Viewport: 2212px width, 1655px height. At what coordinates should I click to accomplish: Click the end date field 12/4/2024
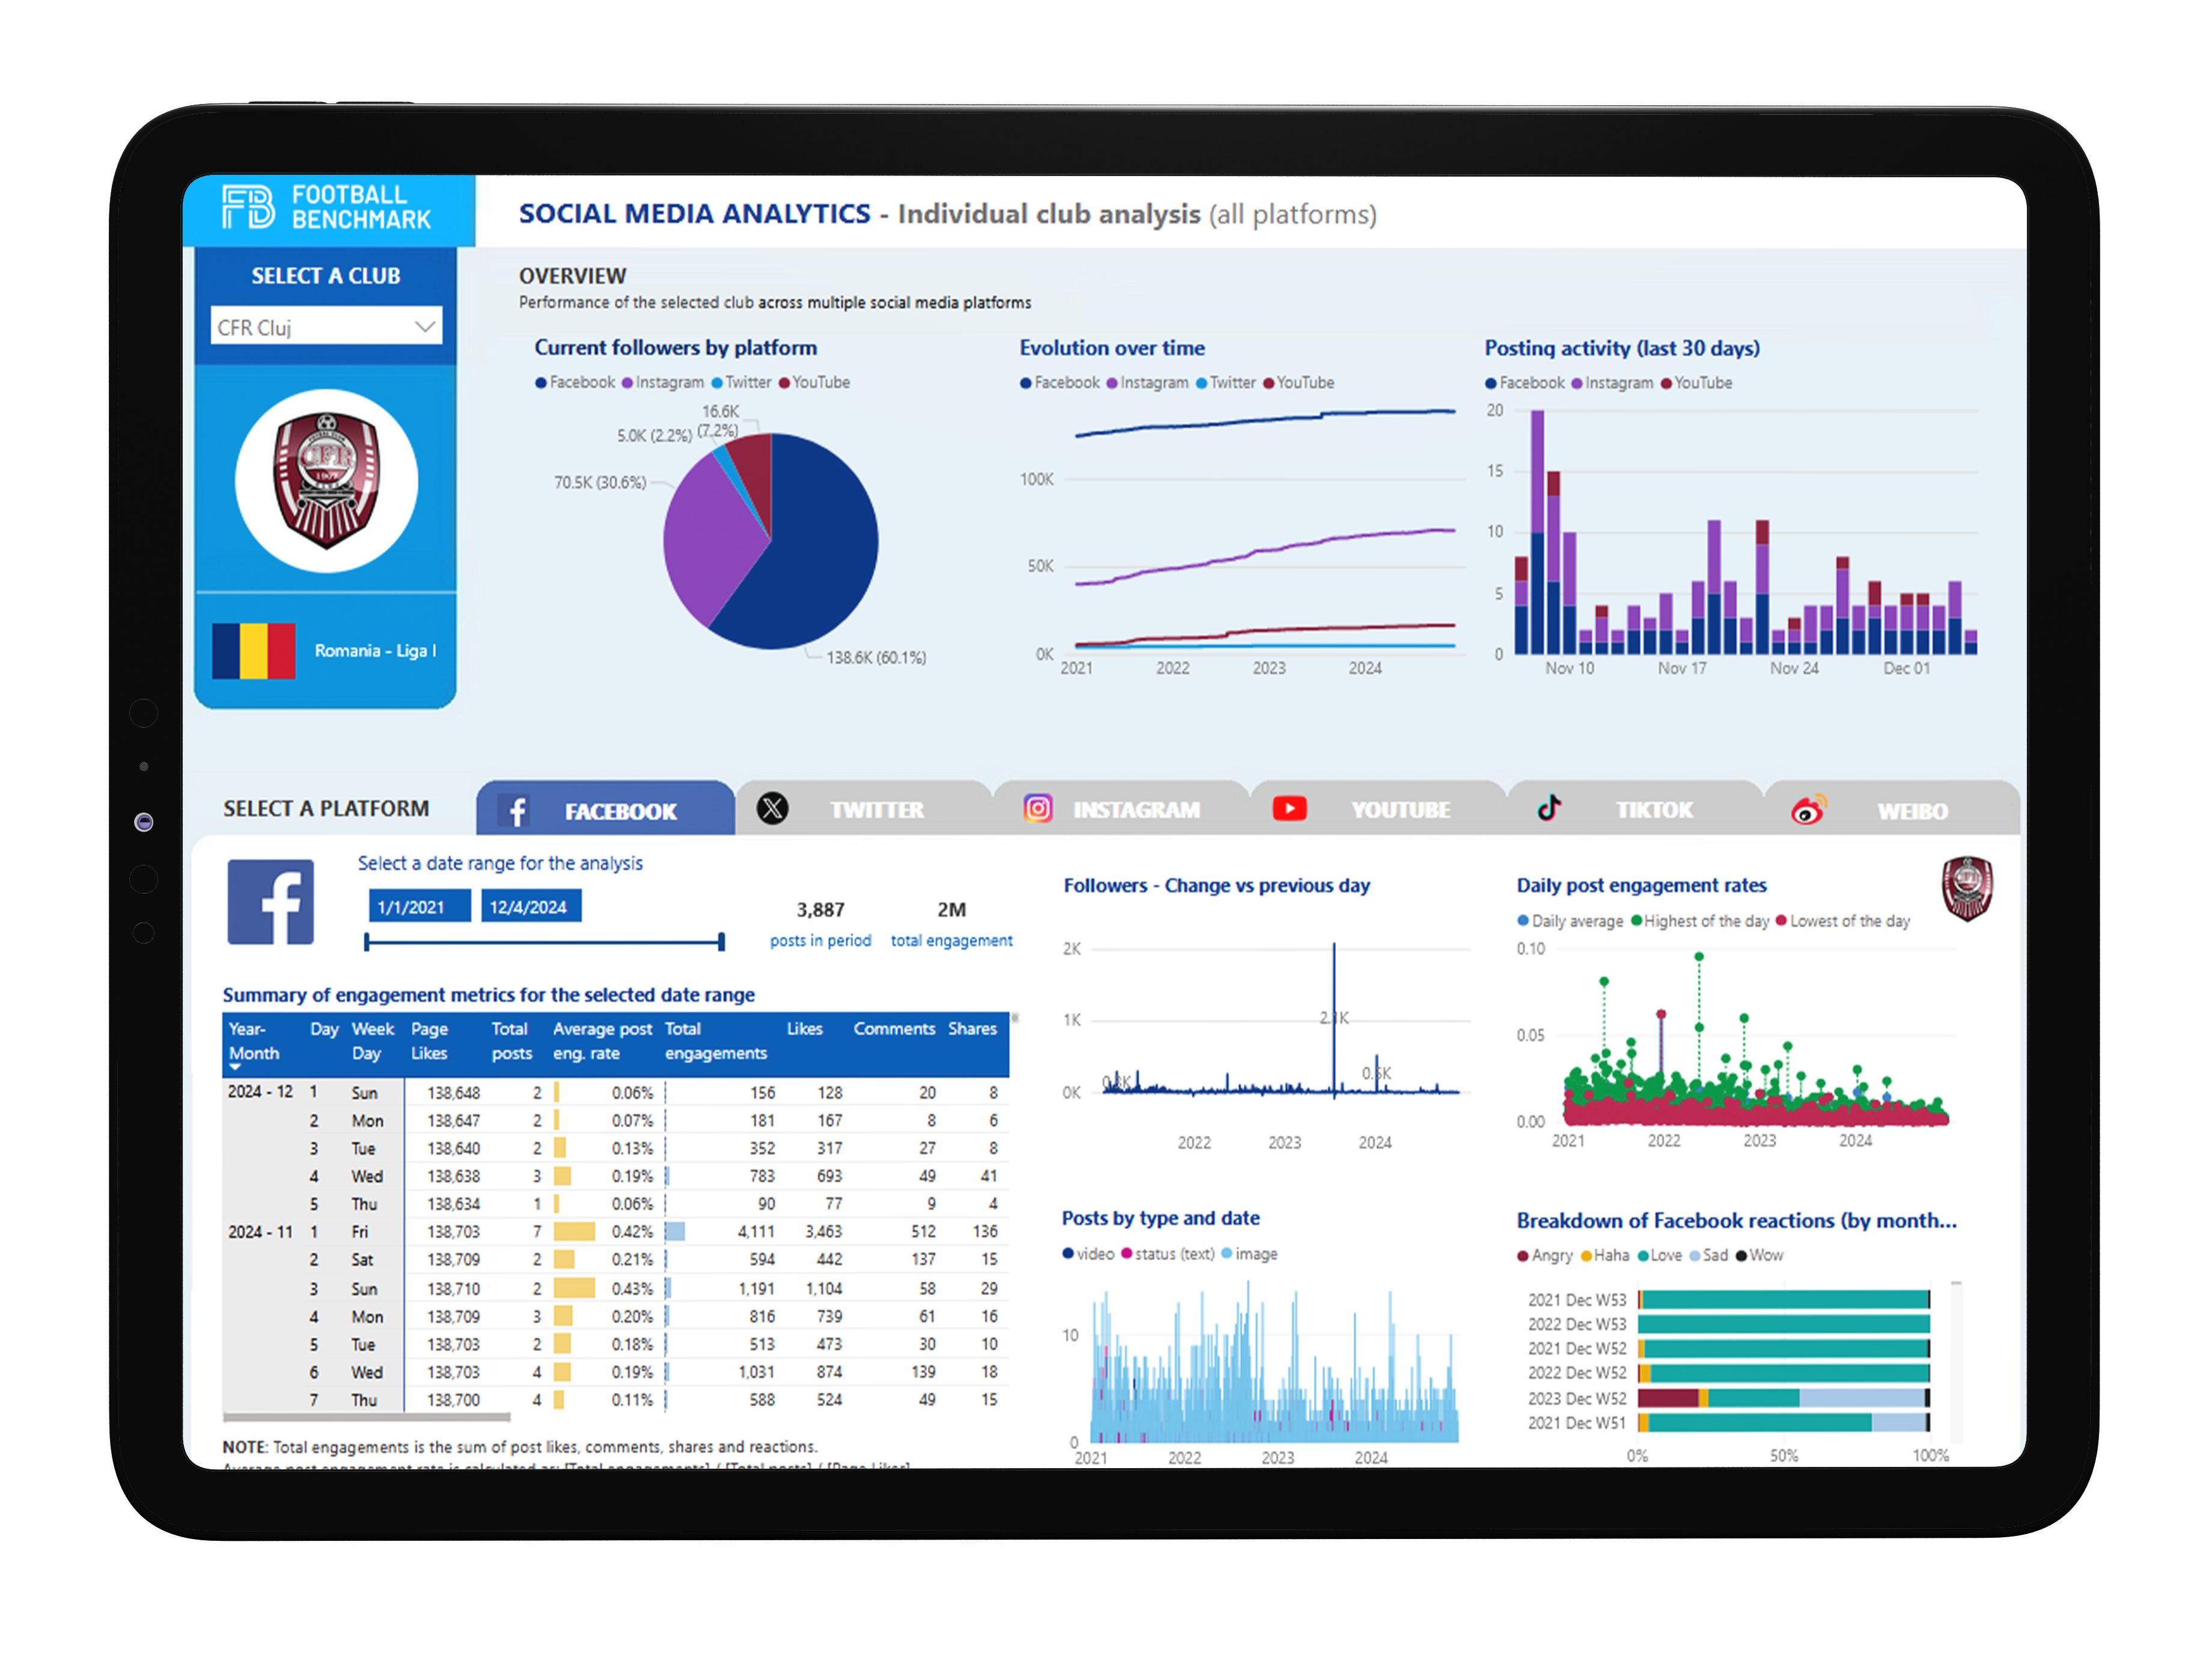(x=530, y=907)
